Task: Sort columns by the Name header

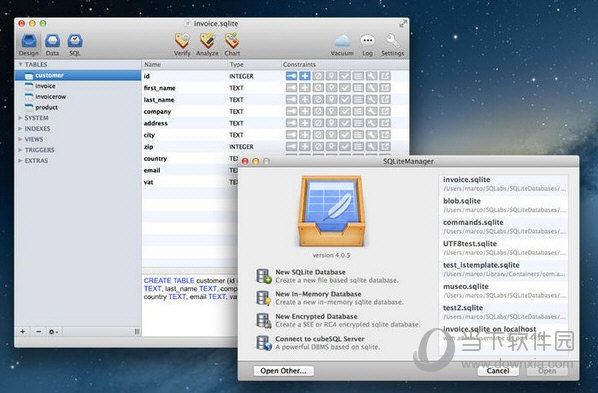Action: [185, 64]
